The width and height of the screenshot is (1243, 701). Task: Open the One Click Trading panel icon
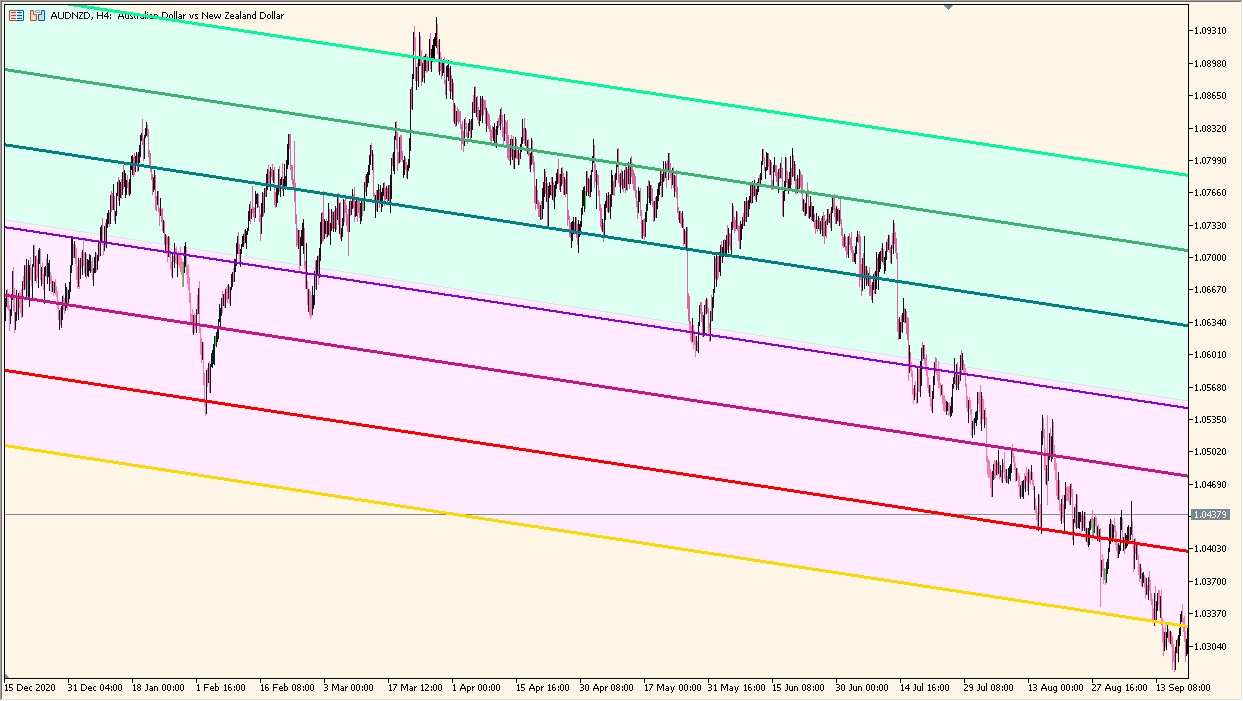coord(37,16)
